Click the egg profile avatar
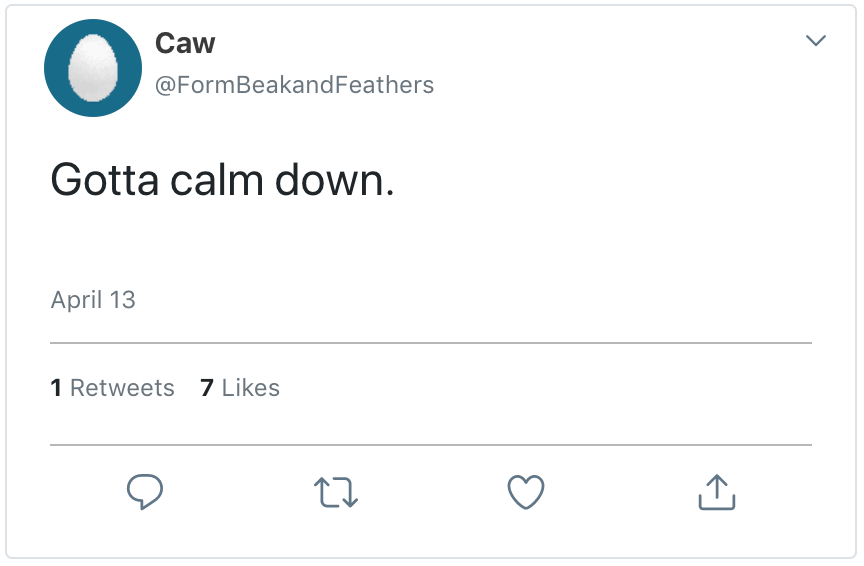This screenshot has width=864, height=566. click(x=93, y=69)
